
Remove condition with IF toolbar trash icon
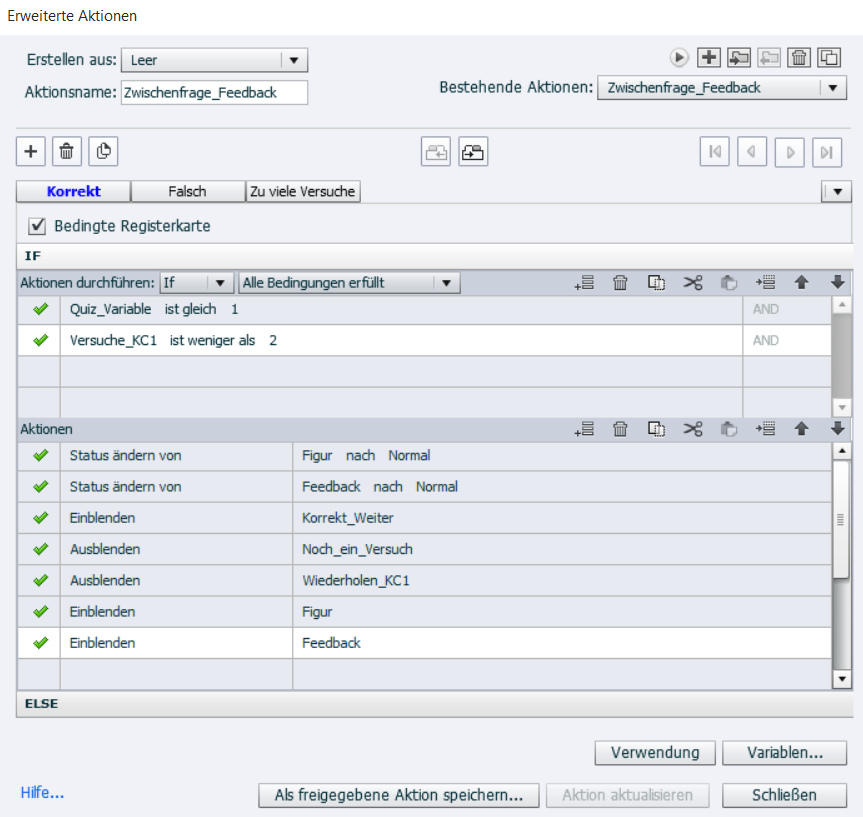pyautogui.click(x=620, y=283)
